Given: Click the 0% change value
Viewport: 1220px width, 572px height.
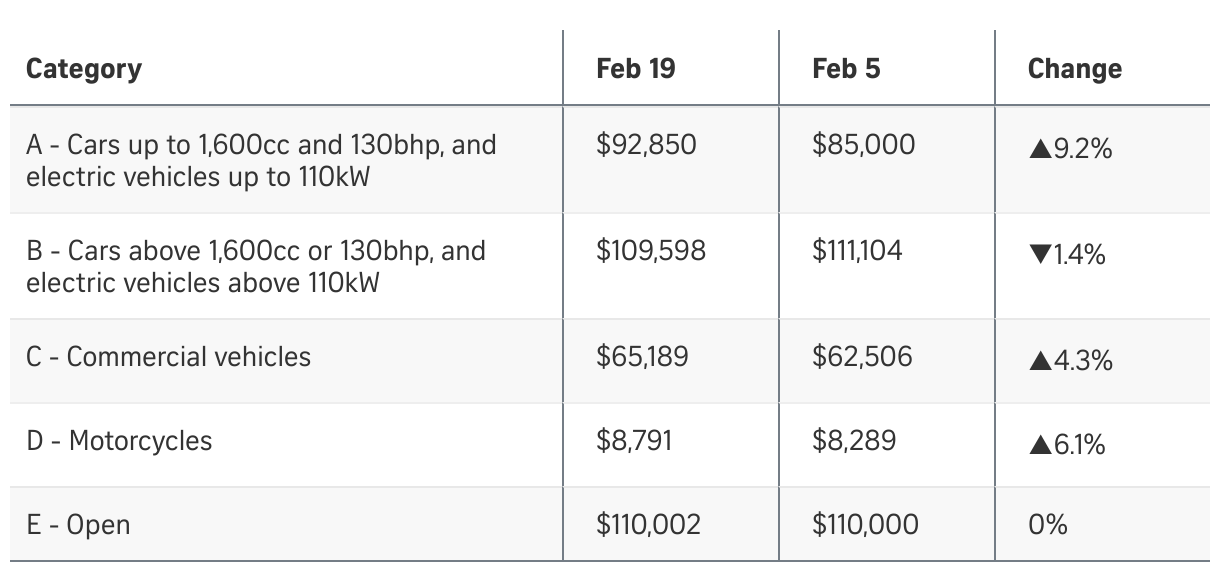Looking at the screenshot, I should coord(1047,525).
